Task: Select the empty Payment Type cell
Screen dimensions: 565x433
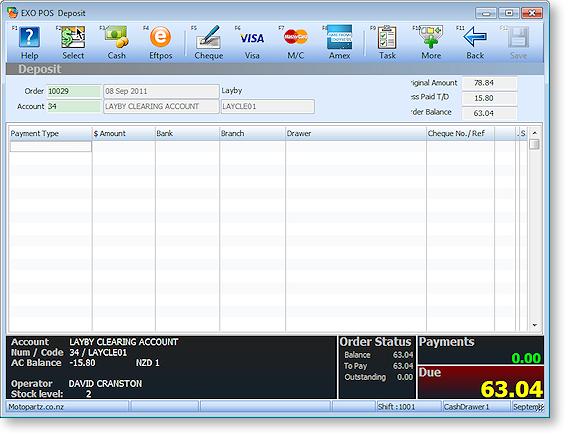Action: 50,146
